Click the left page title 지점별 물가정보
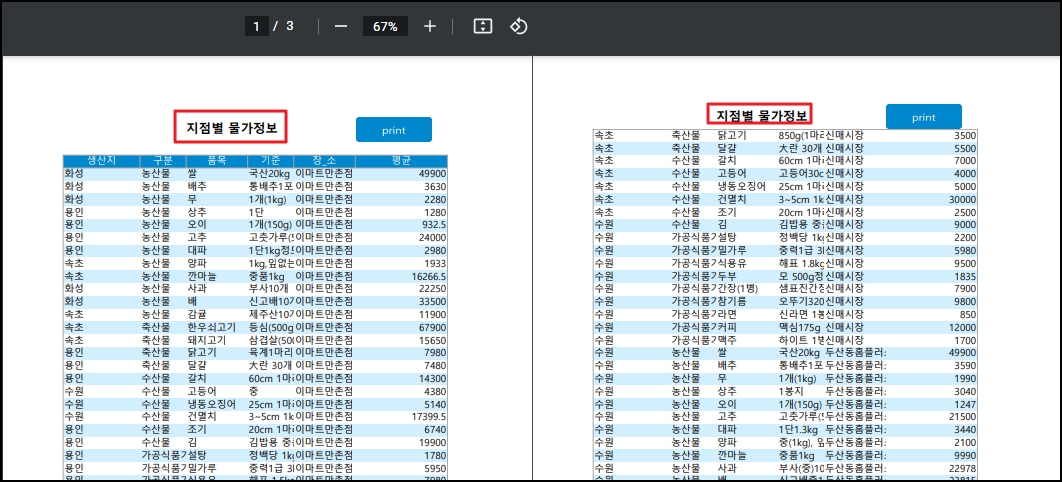The height and width of the screenshot is (482, 1062). [x=231, y=128]
